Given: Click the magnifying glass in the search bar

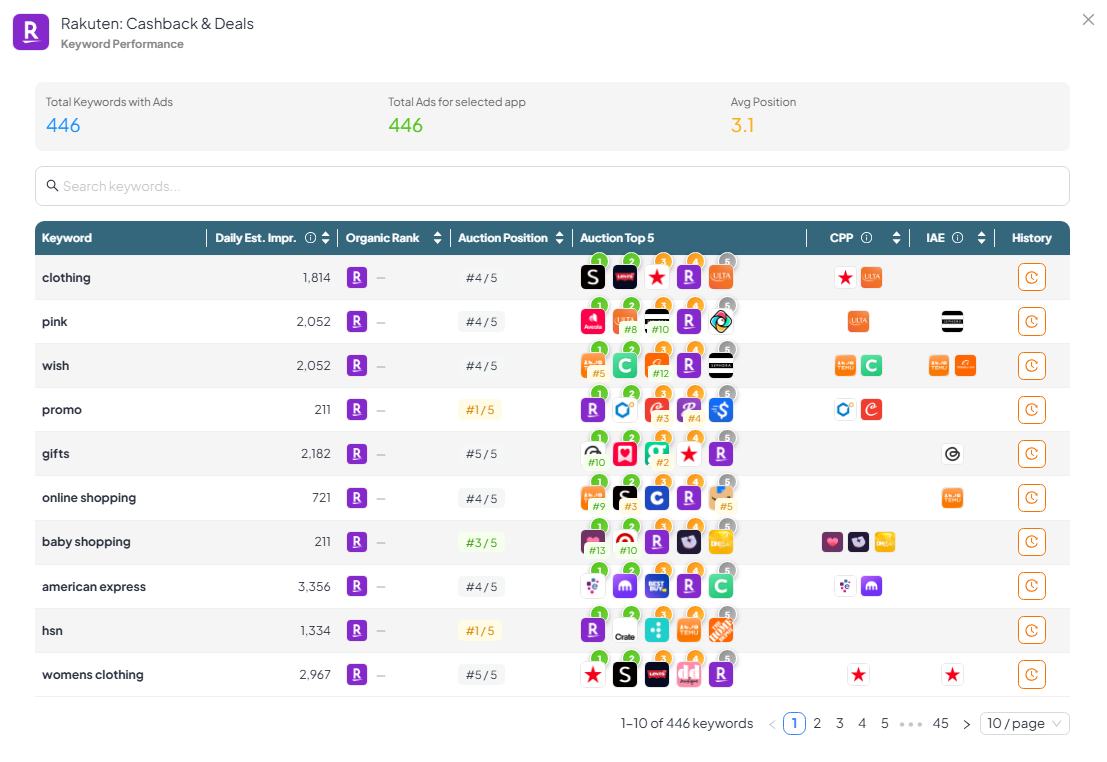Looking at the screenshot, I should [52, 186].
